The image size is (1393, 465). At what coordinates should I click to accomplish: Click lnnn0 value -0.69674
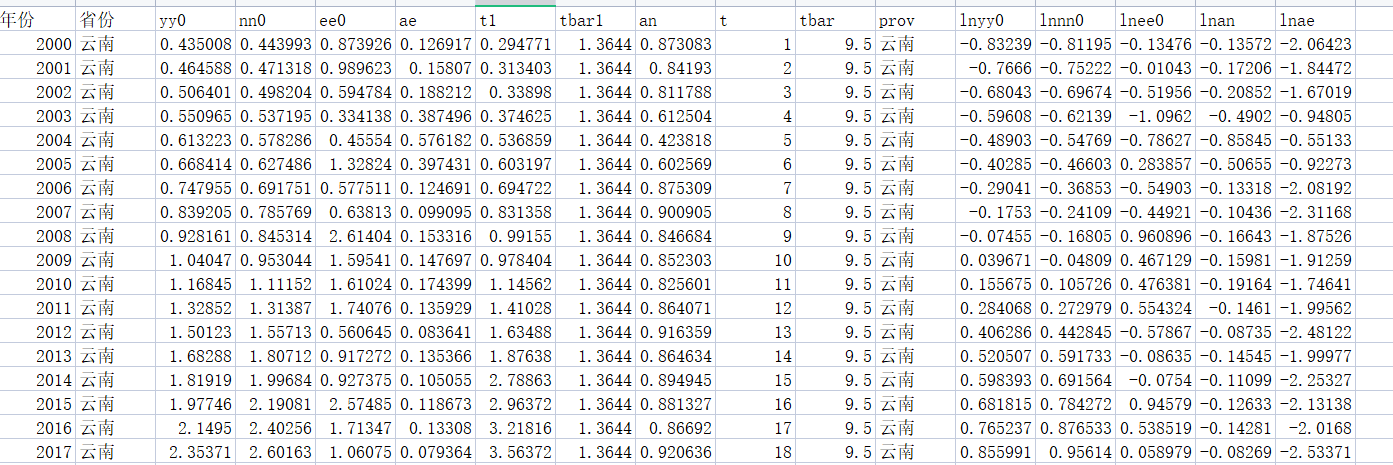tap(1076, 92)
